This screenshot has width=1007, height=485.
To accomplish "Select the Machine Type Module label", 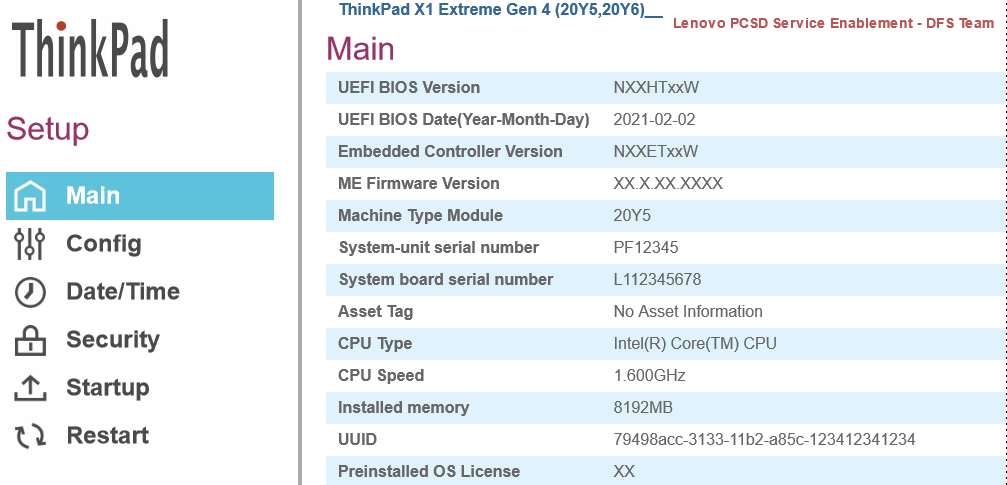I will (x=420, y=215).
